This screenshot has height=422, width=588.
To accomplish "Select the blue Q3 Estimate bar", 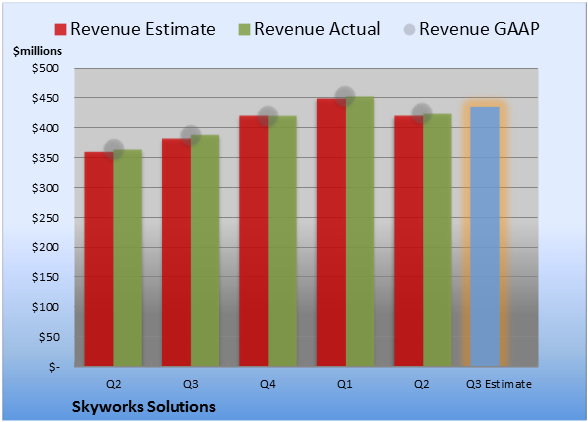I will (485, 236).
